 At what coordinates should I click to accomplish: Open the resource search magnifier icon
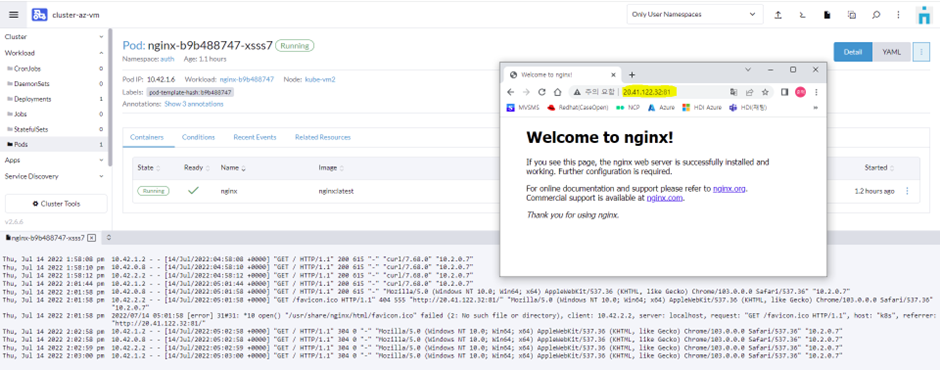pyautogui.click(x=876, y=15)
